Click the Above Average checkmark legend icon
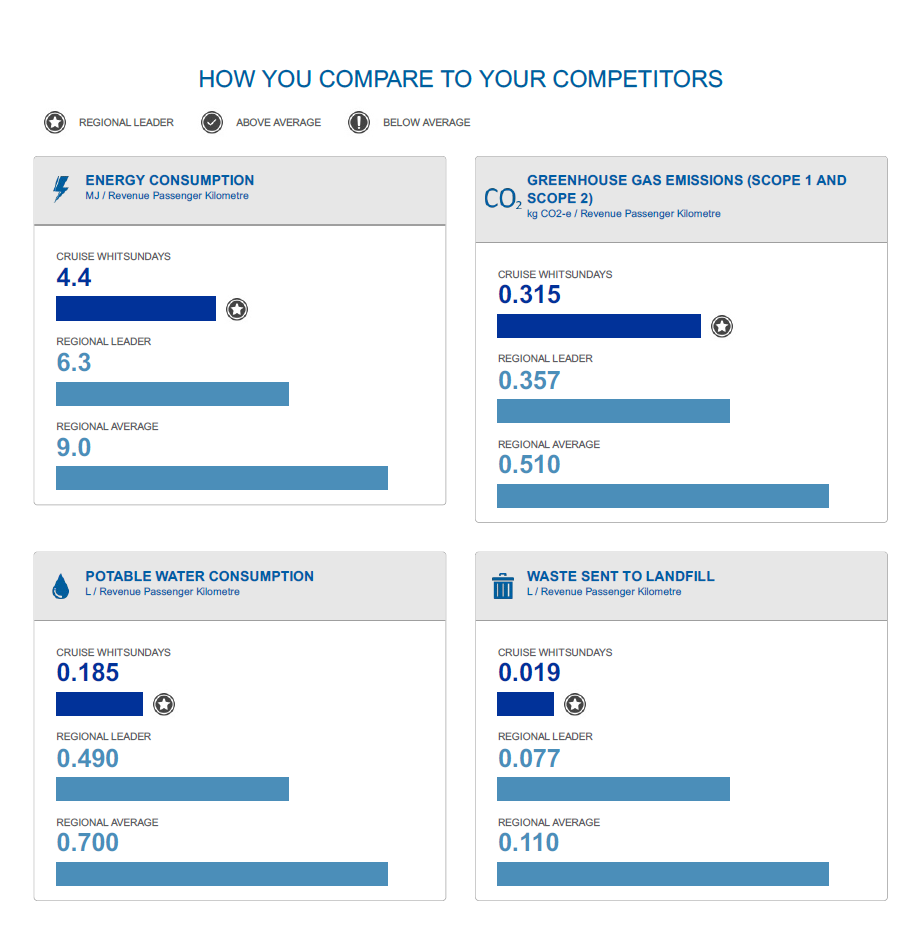The image size is (922, 937). pos(211,123)
